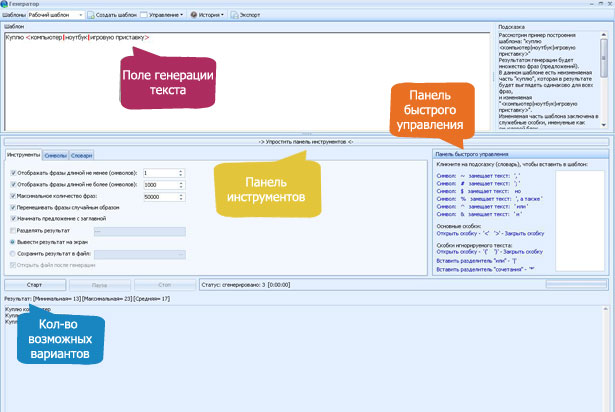Click inside the results output area
Screen dimensions: 615x412
(302, 359)
